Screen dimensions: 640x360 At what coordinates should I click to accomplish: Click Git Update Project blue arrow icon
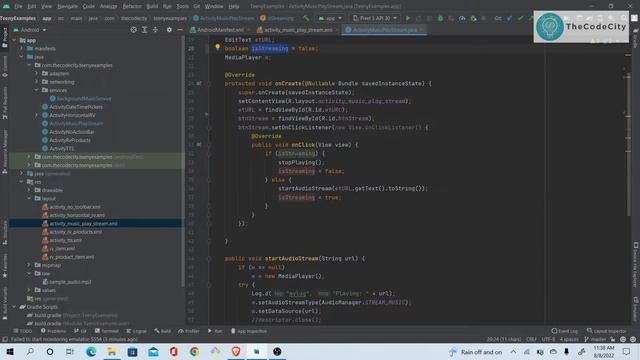pos(509,18)
